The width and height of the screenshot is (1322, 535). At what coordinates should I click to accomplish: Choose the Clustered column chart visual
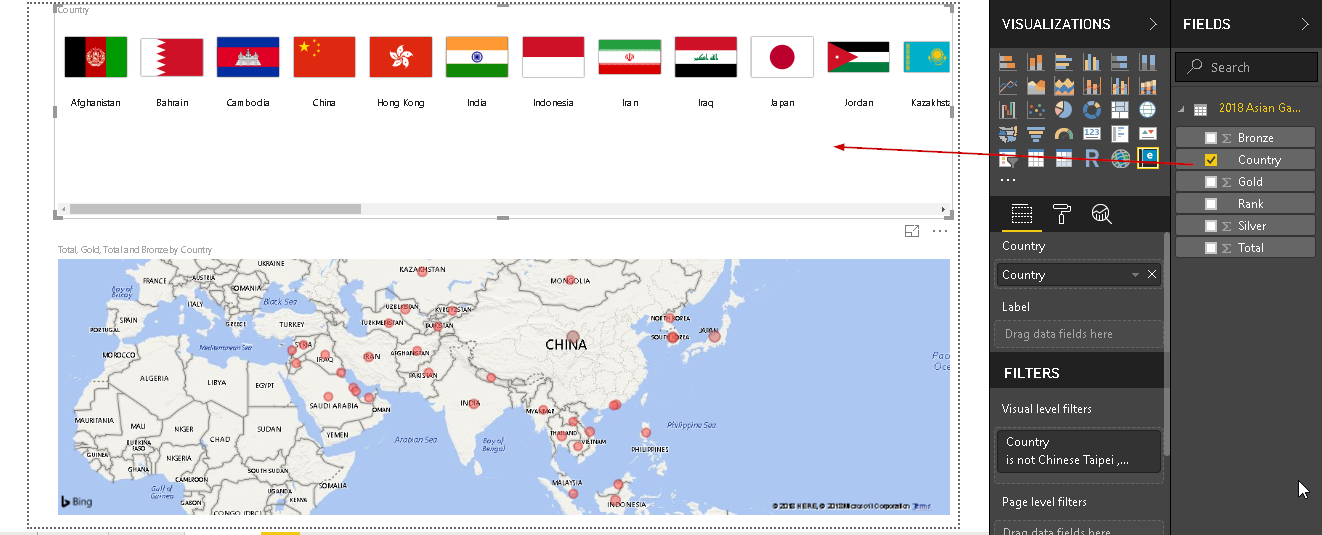point(1092,62)
